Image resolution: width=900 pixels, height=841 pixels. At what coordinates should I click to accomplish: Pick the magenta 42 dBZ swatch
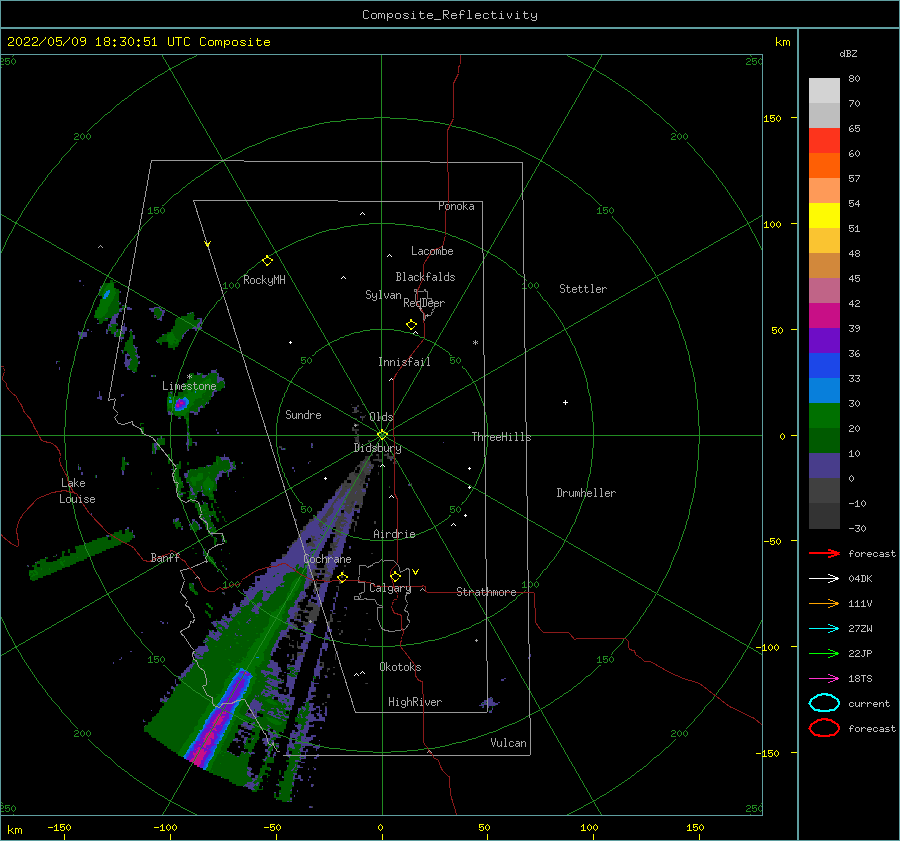[x=824, y=316]
